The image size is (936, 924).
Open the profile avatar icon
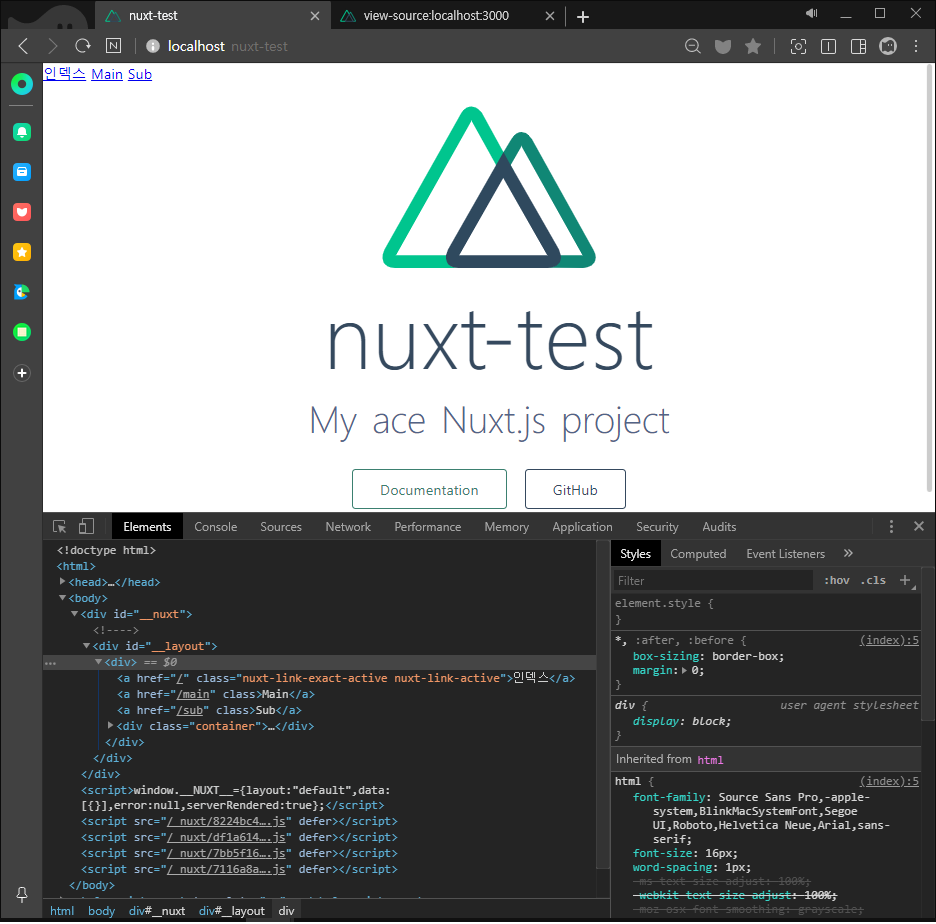click(x=888, y=46)
